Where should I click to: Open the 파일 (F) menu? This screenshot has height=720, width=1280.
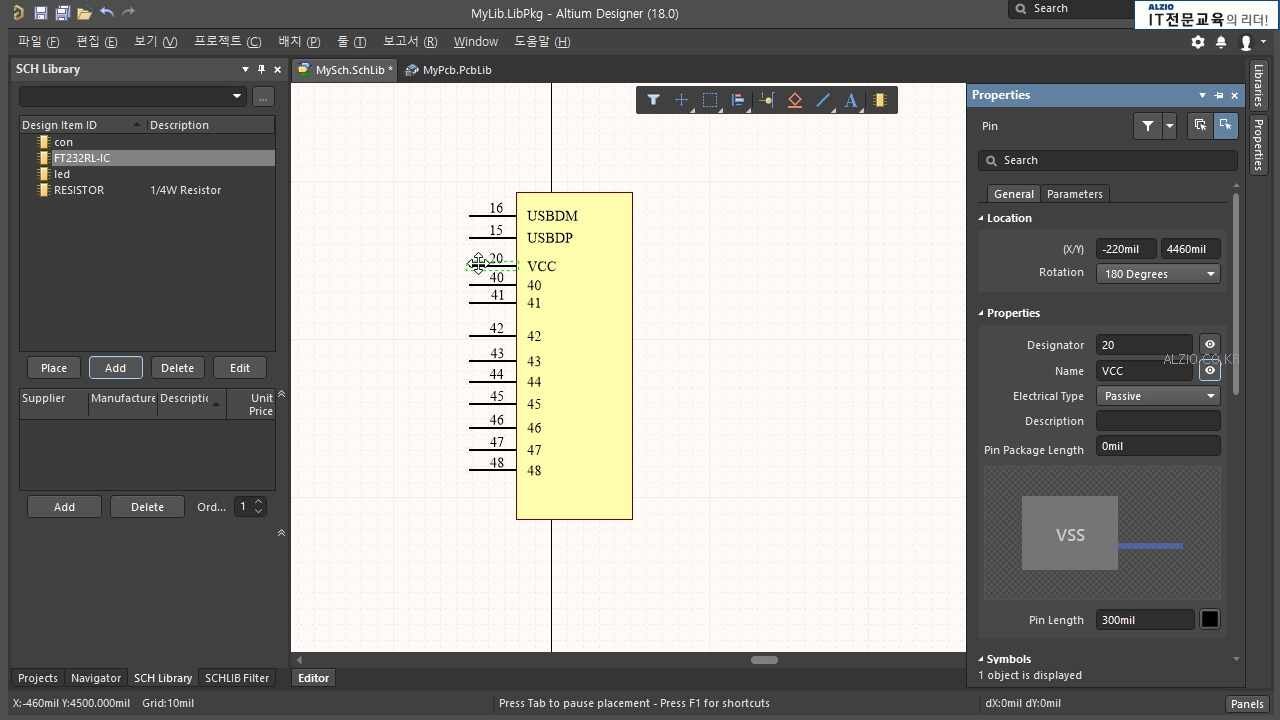[38, 42]
